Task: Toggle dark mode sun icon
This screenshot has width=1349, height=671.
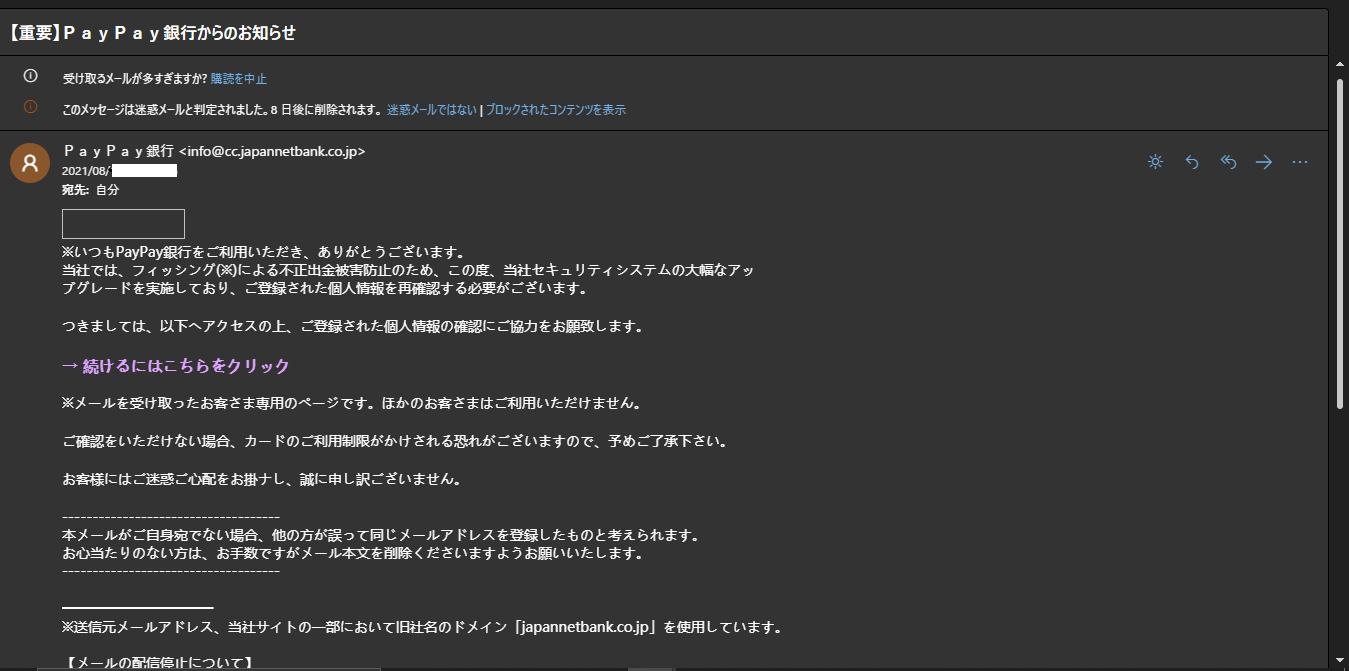Action: click(1155, 162)
